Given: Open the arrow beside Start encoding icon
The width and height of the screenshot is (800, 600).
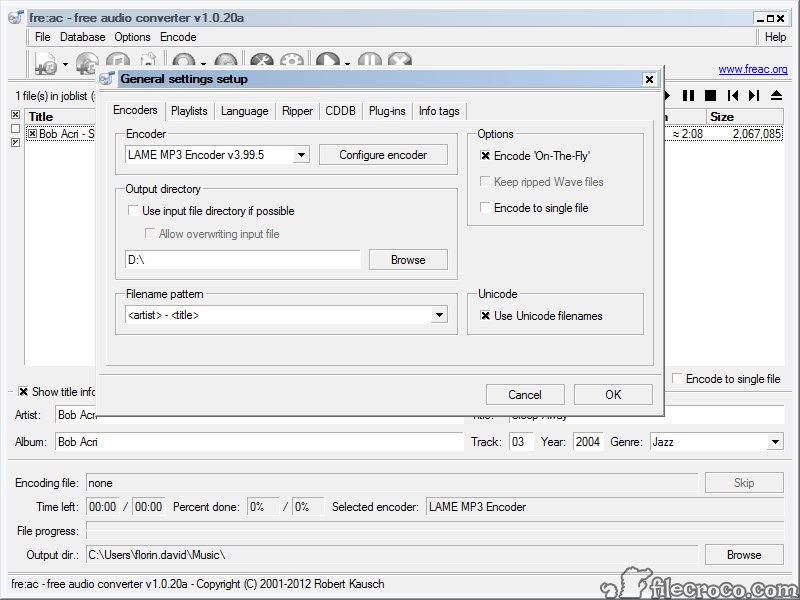Looking at the screenshot, I should click(x=347, y=64).
